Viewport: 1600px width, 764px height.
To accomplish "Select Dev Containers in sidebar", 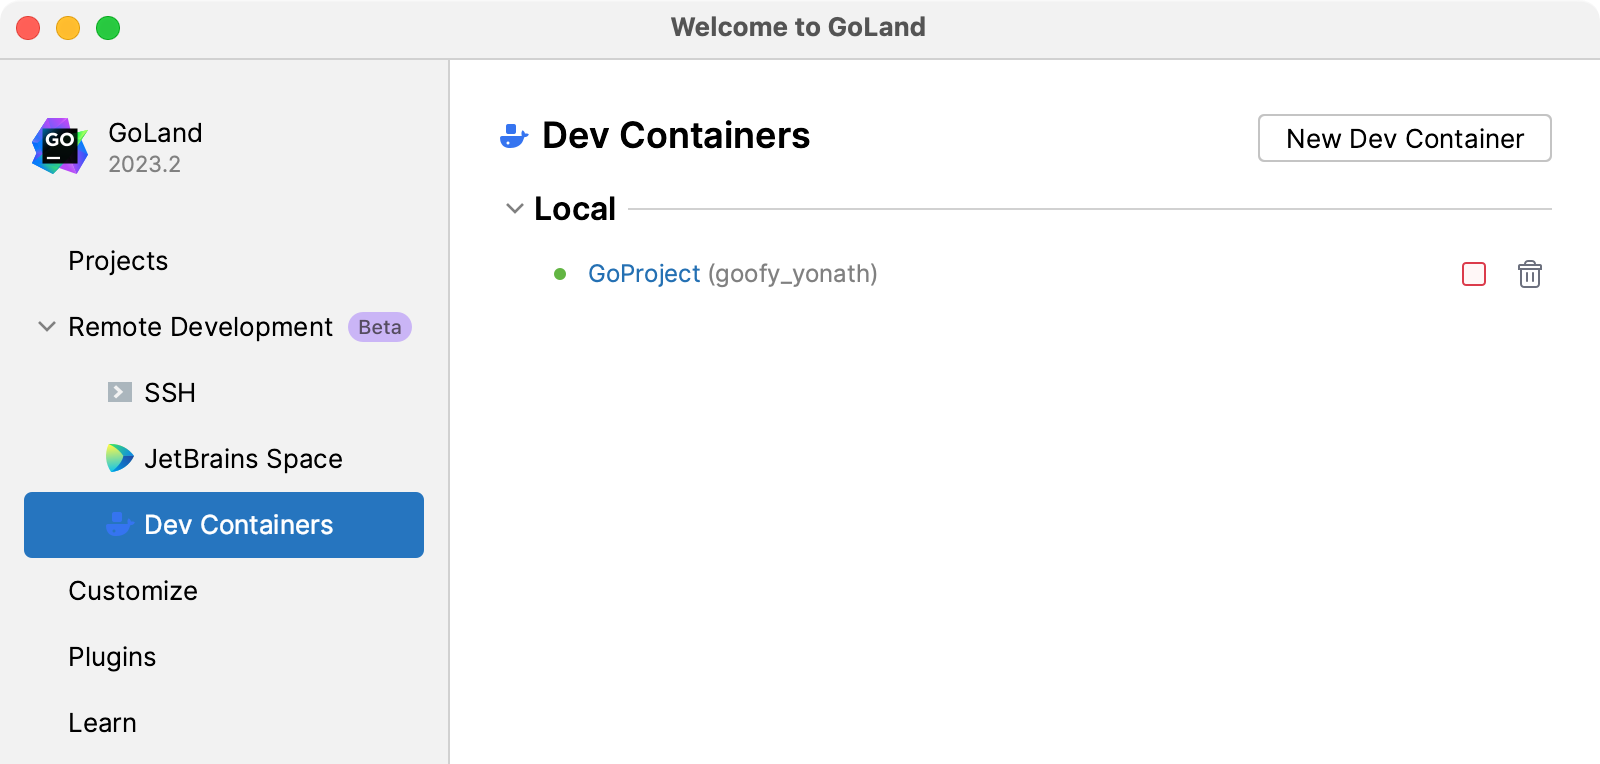I will click(224, 524).
